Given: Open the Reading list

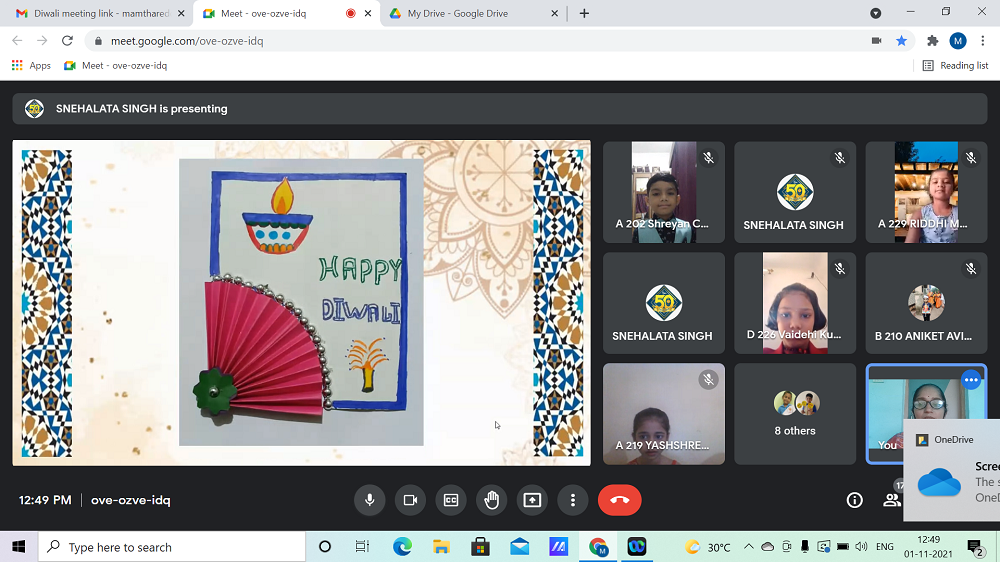Looking at the screenshot, I should (955, 65).
